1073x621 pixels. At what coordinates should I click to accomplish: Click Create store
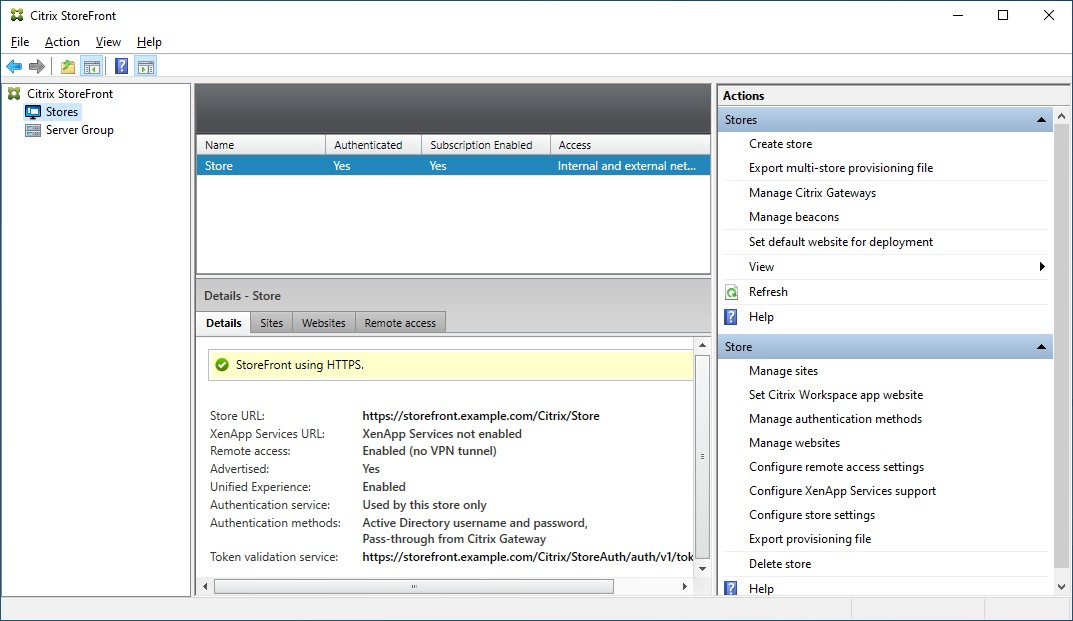coord(780,144)
